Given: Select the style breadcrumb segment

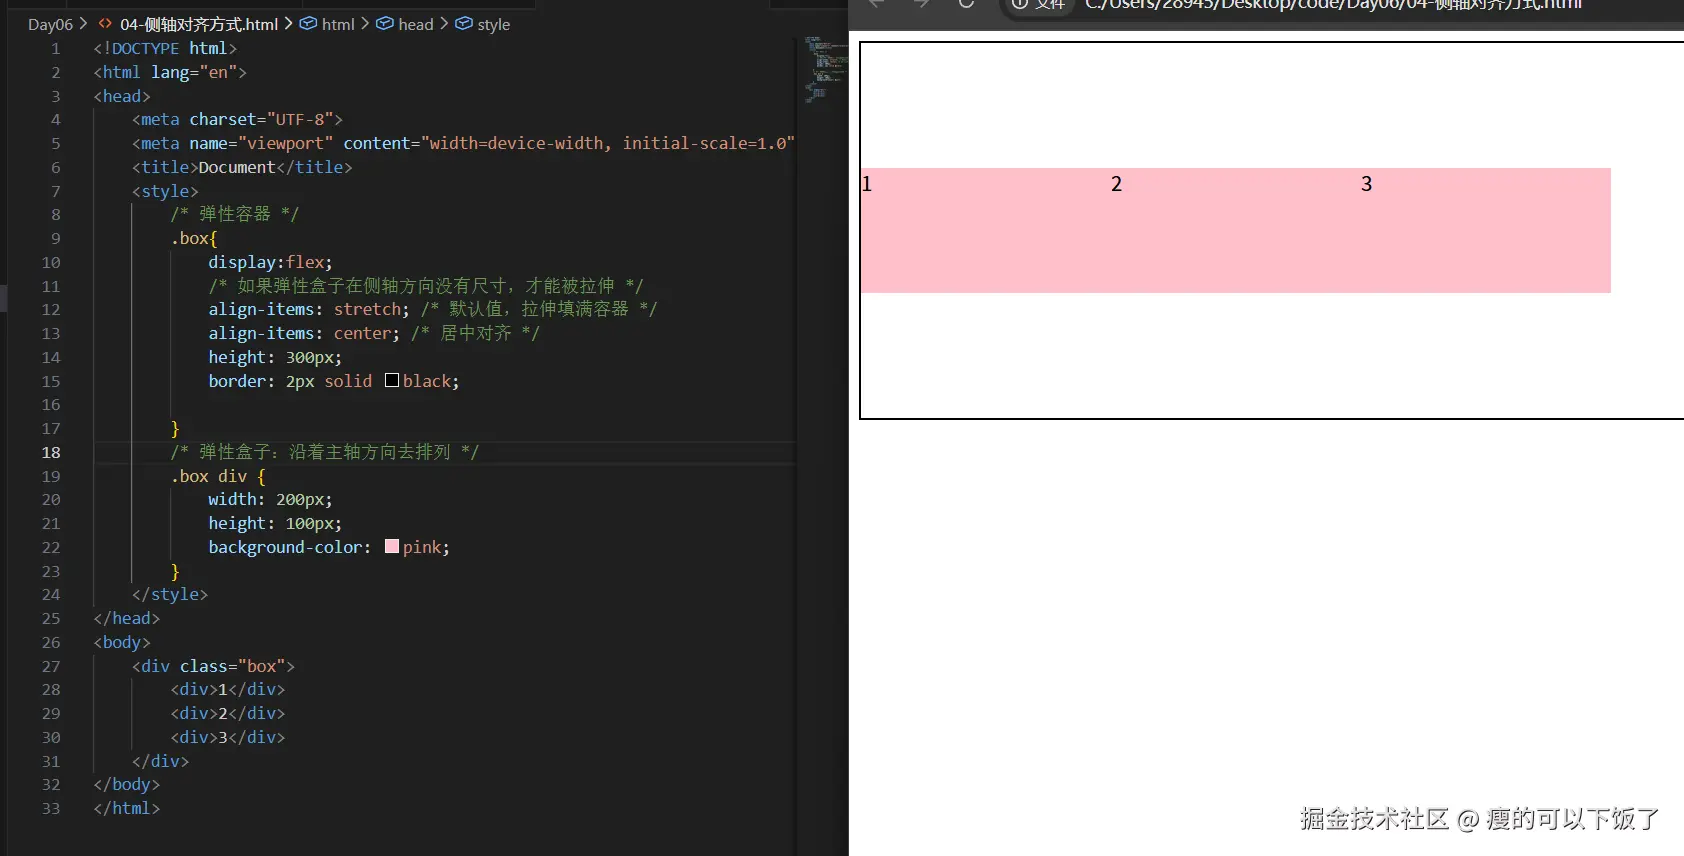Looking at the screenshot, I should click(x=494, y=24).
